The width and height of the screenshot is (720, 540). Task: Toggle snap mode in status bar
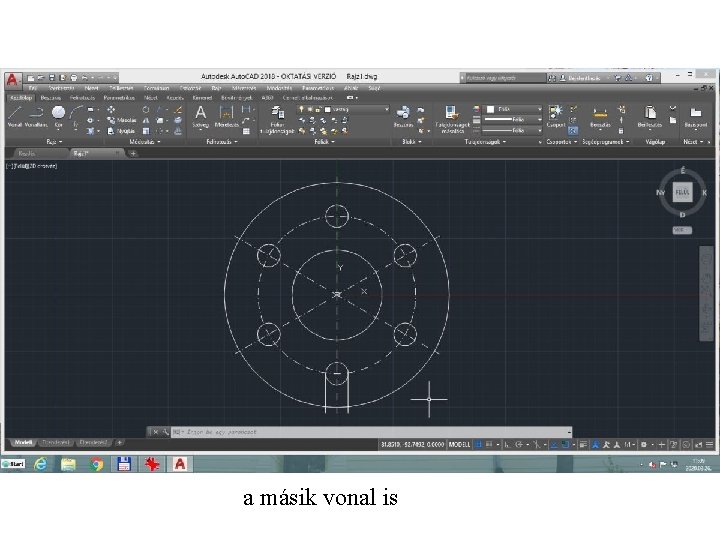click(489, 444)
